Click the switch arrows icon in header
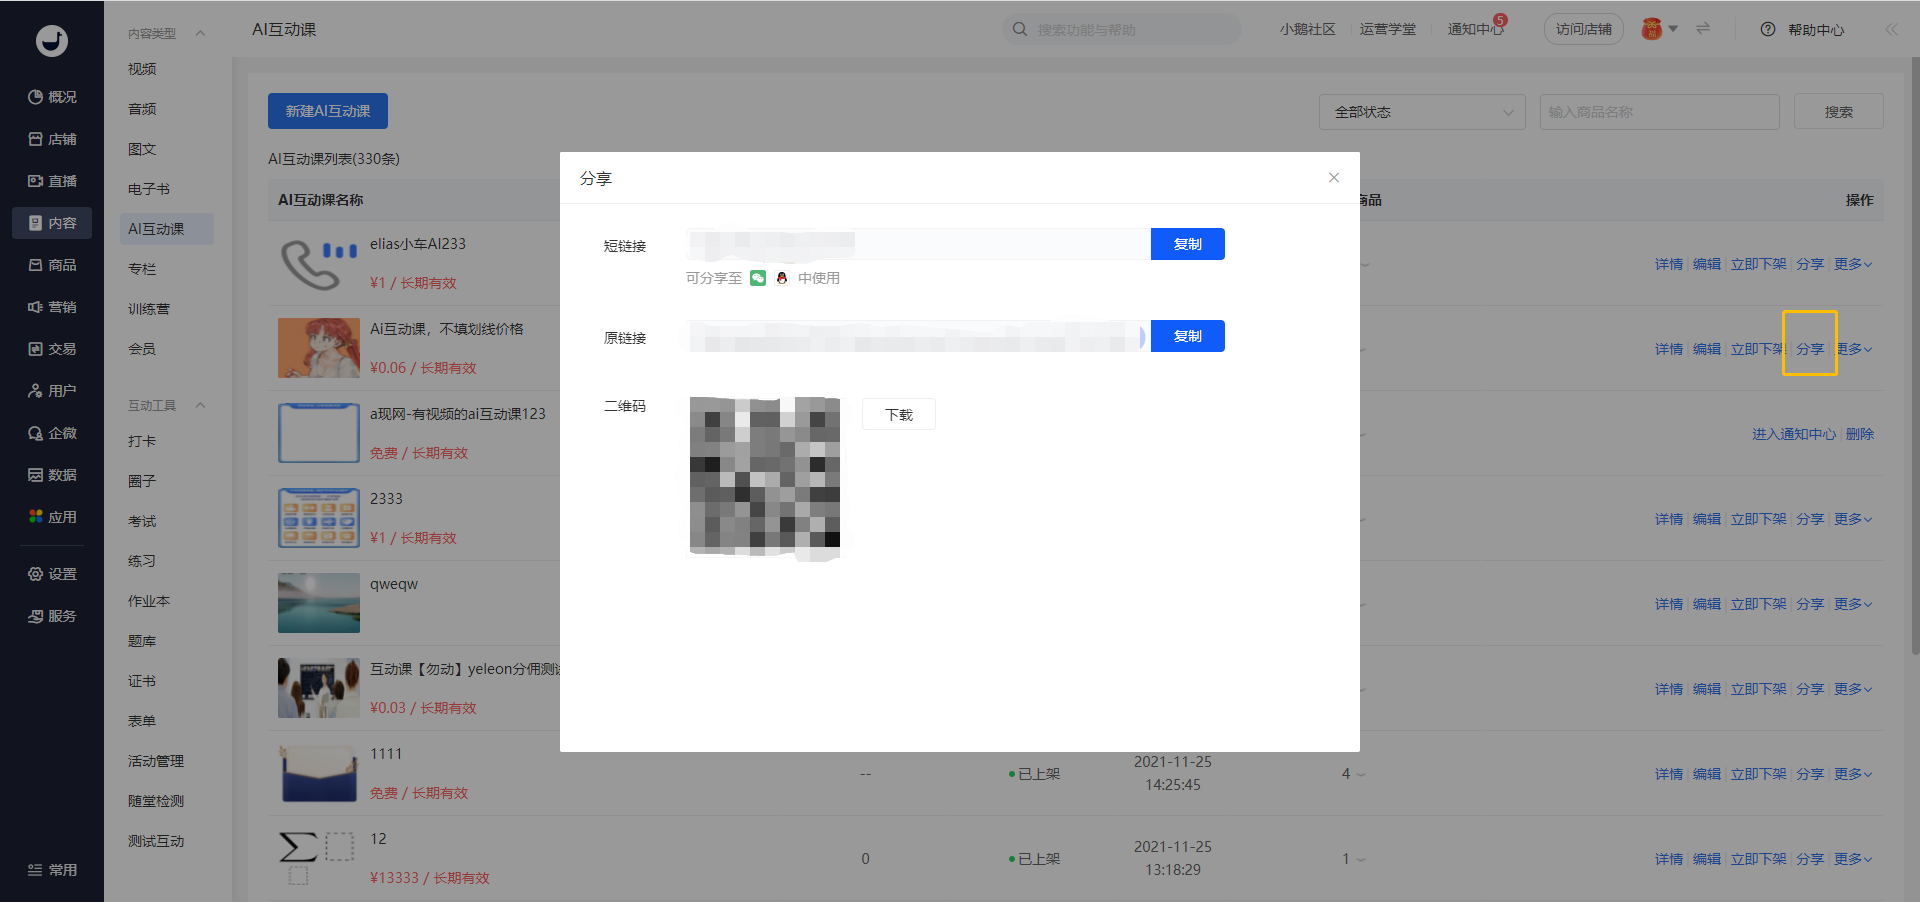 (x=1703, y=29)
